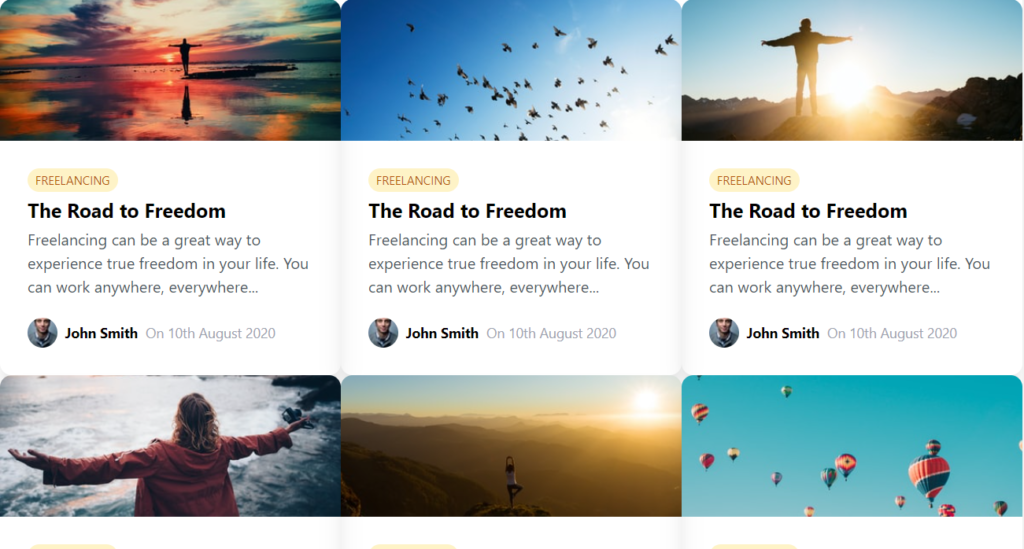This screenshot has height=549, width=1024.
Task: Open the hot air balloons image
Action: (852, 446)
